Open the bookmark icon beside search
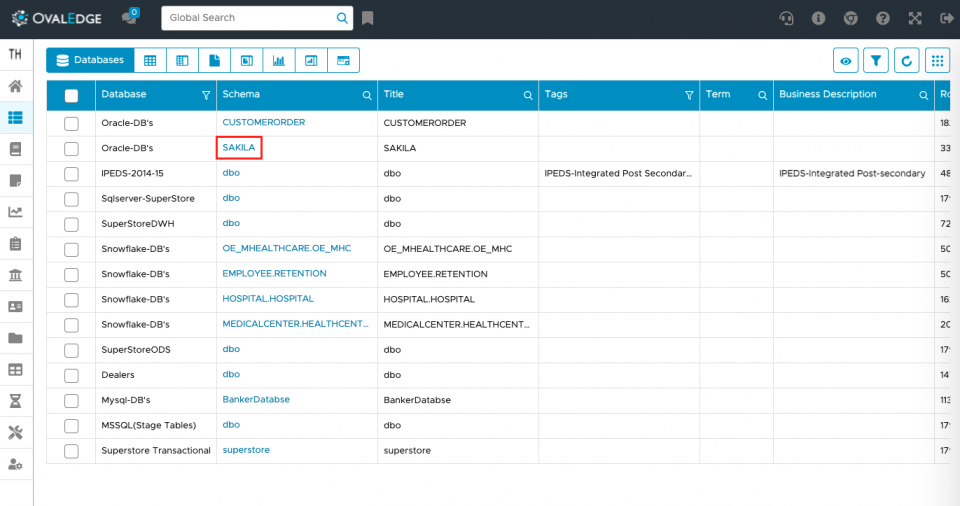 pos(367,18)
